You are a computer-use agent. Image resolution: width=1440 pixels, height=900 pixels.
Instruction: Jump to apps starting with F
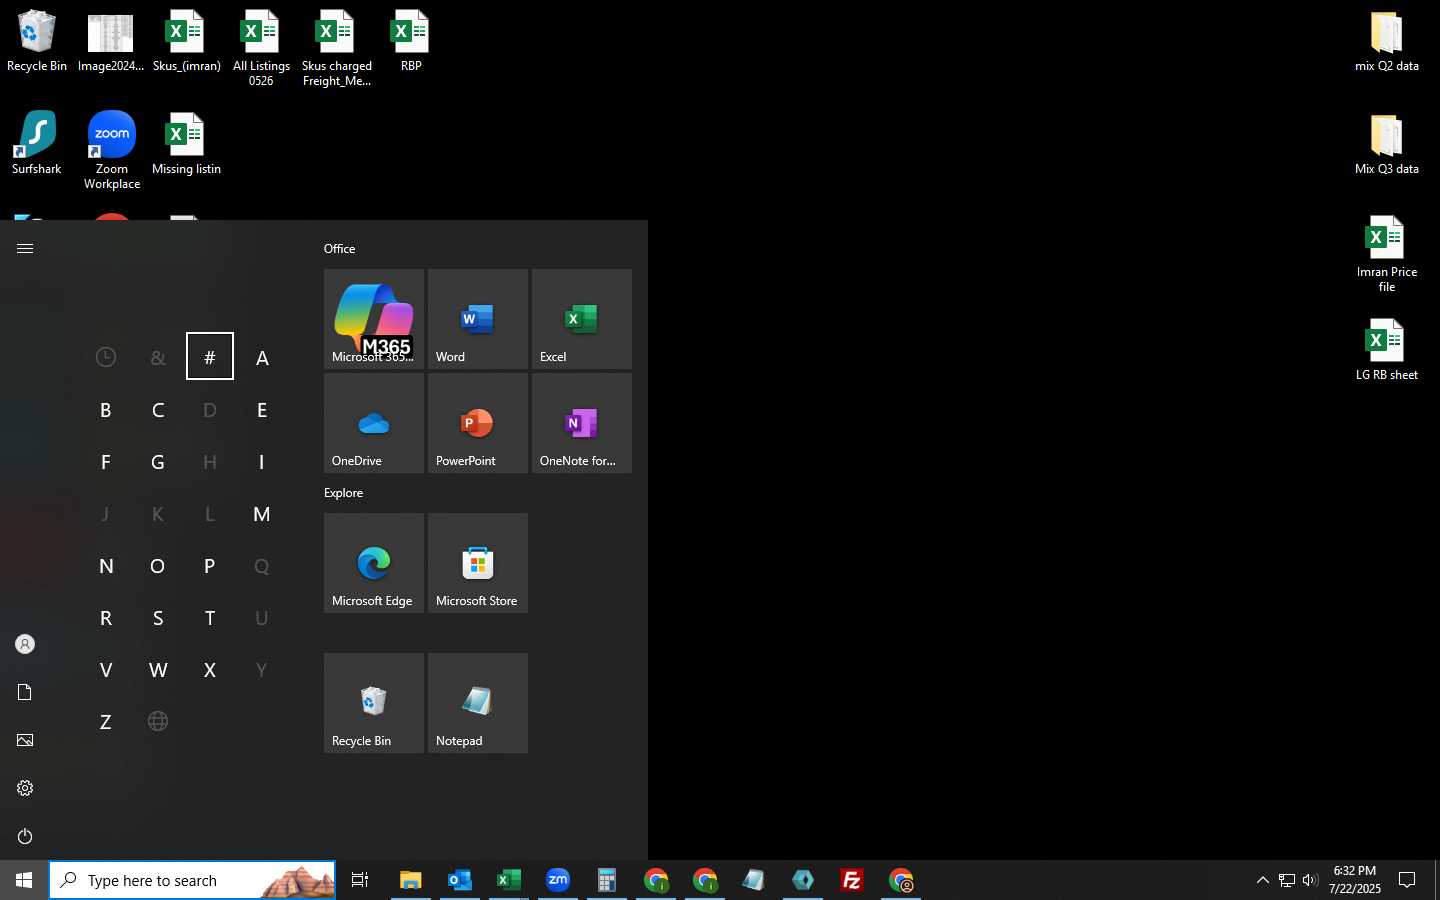pyautogui.click(x=106, y=461)
